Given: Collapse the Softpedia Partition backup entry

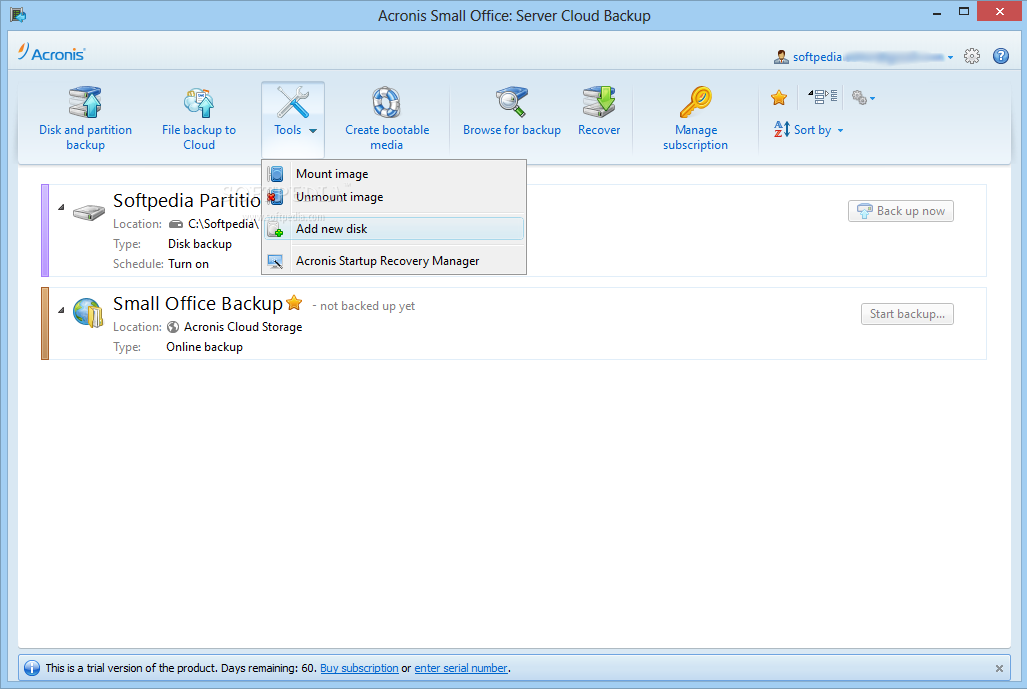Looking at the screenshot, I should coord(61,208).
